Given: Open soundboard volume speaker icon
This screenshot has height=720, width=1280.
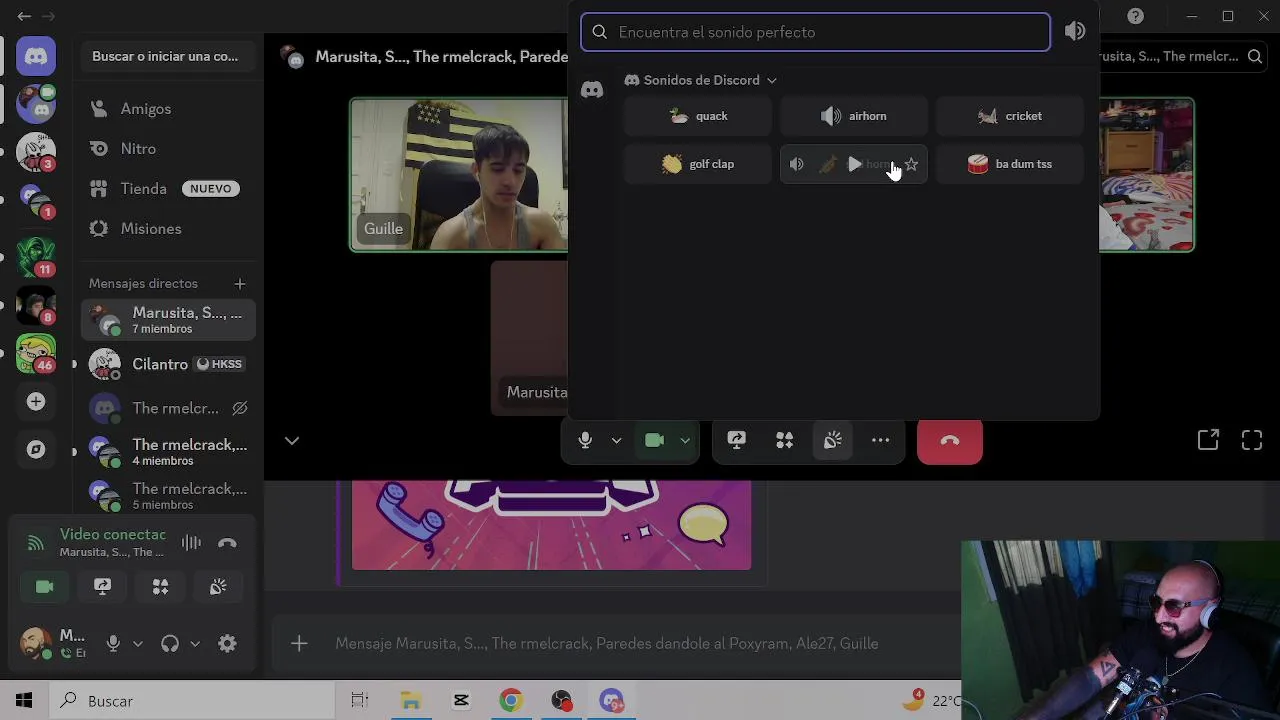Looking at the screenshot, I should click(x=1075, y=32).
